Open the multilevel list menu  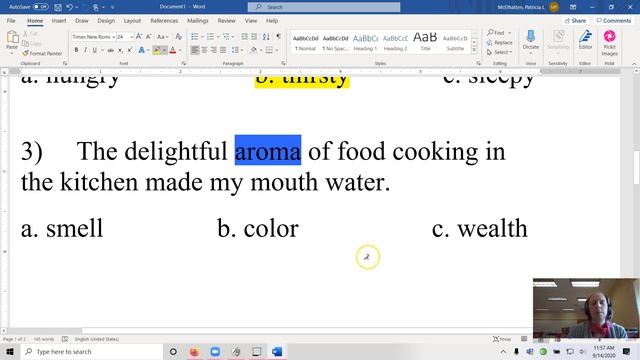227,37
